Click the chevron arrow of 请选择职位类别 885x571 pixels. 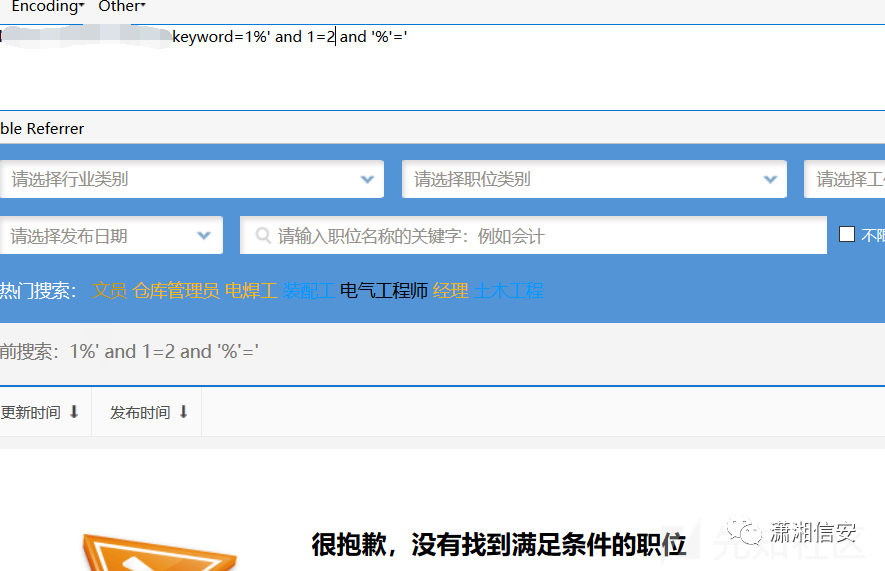[770, 179]
